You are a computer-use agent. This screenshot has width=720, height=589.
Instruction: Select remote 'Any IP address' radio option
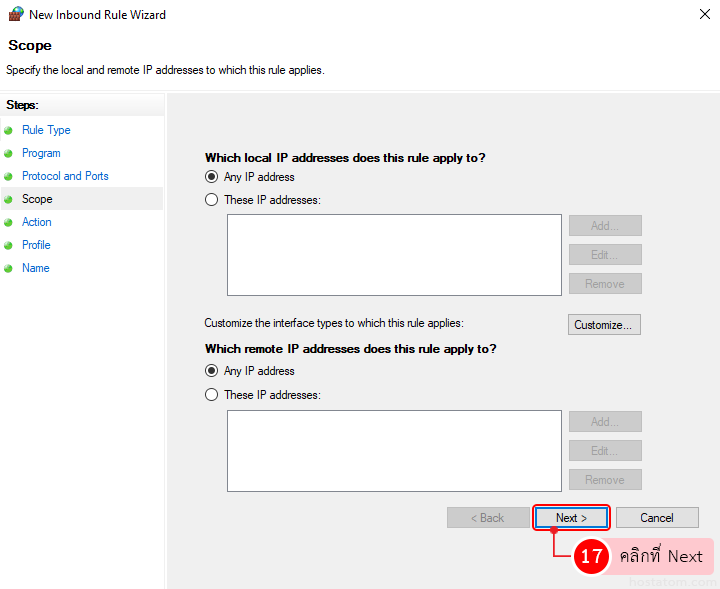coord(211,371)
